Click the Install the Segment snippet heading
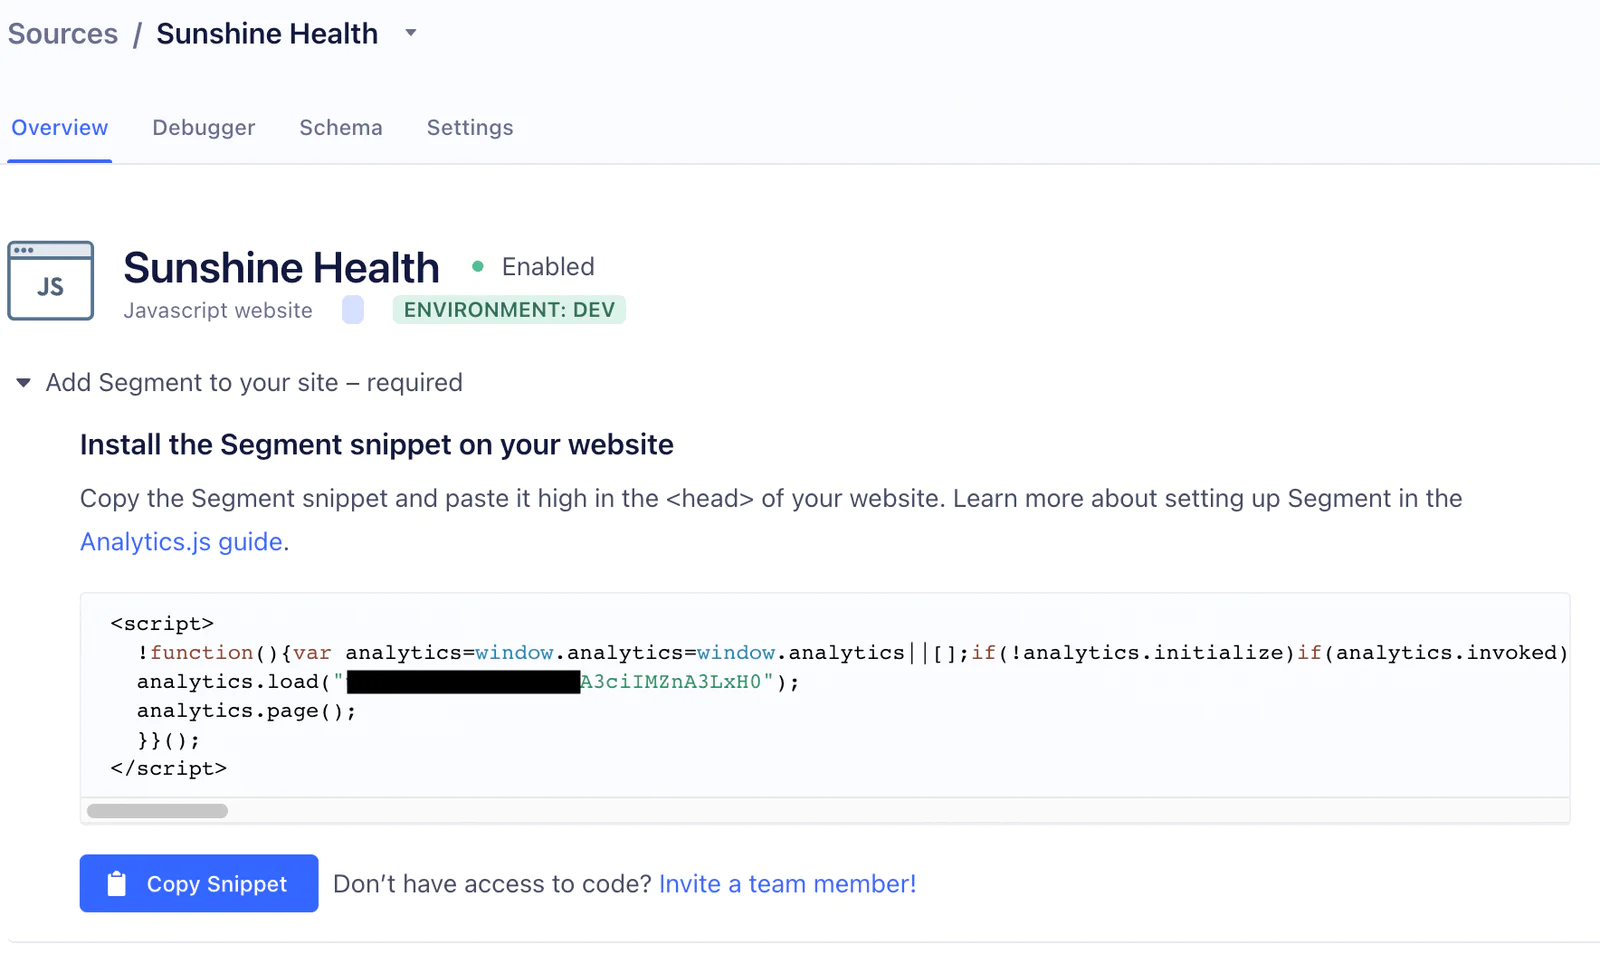Viewport: 1600px width, 974px height. tap(376, 445)
